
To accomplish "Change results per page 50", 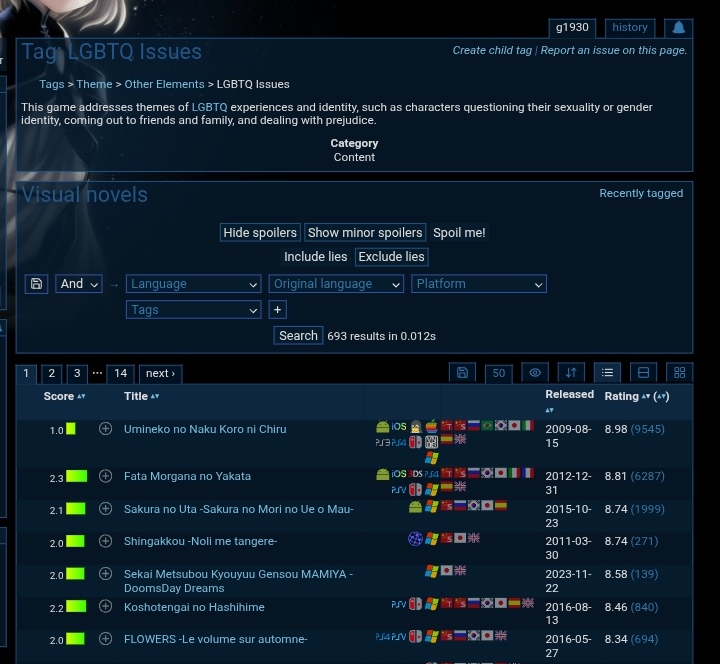I will [499, 373].
